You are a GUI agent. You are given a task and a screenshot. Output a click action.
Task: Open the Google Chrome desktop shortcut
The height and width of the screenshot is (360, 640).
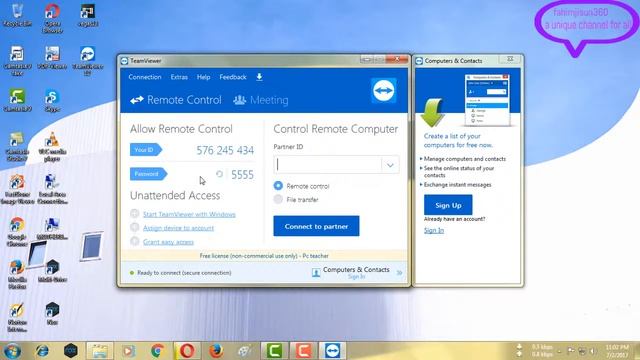coord(17,232)
